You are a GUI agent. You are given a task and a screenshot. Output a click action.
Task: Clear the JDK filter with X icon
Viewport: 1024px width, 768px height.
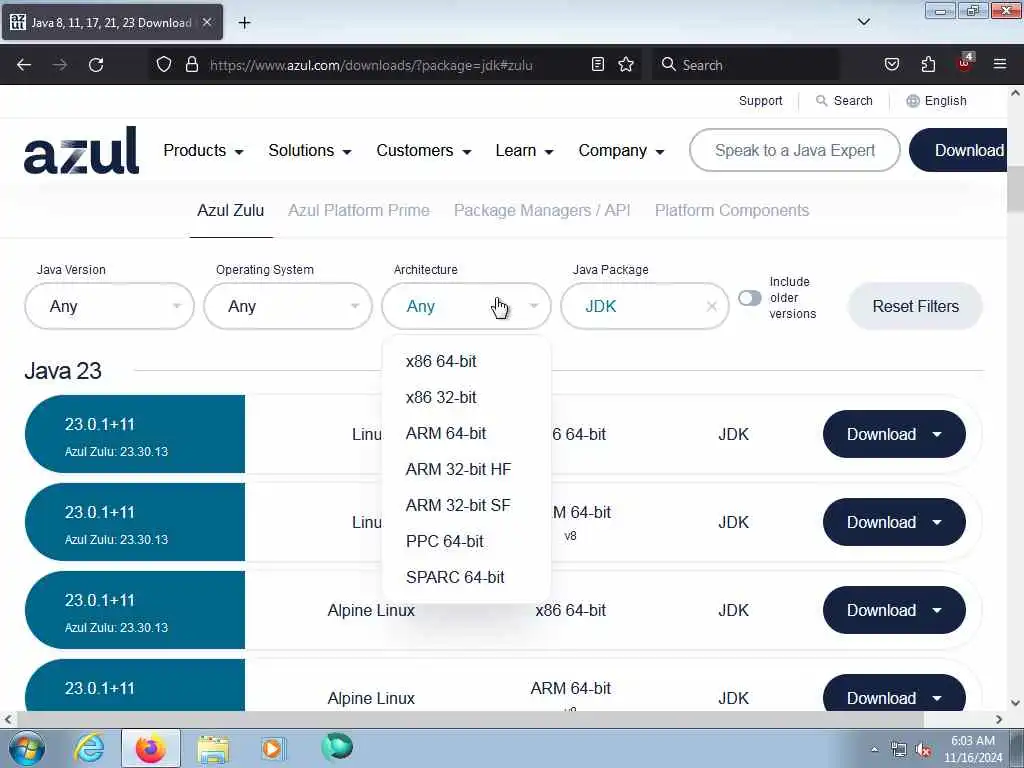click(712, 306)
